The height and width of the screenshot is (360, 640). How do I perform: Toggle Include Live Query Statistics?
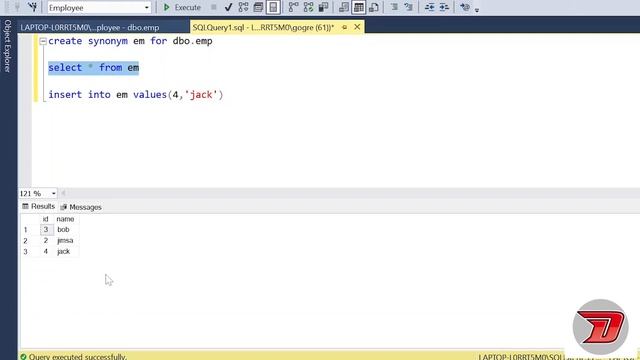tap(309, 7)
